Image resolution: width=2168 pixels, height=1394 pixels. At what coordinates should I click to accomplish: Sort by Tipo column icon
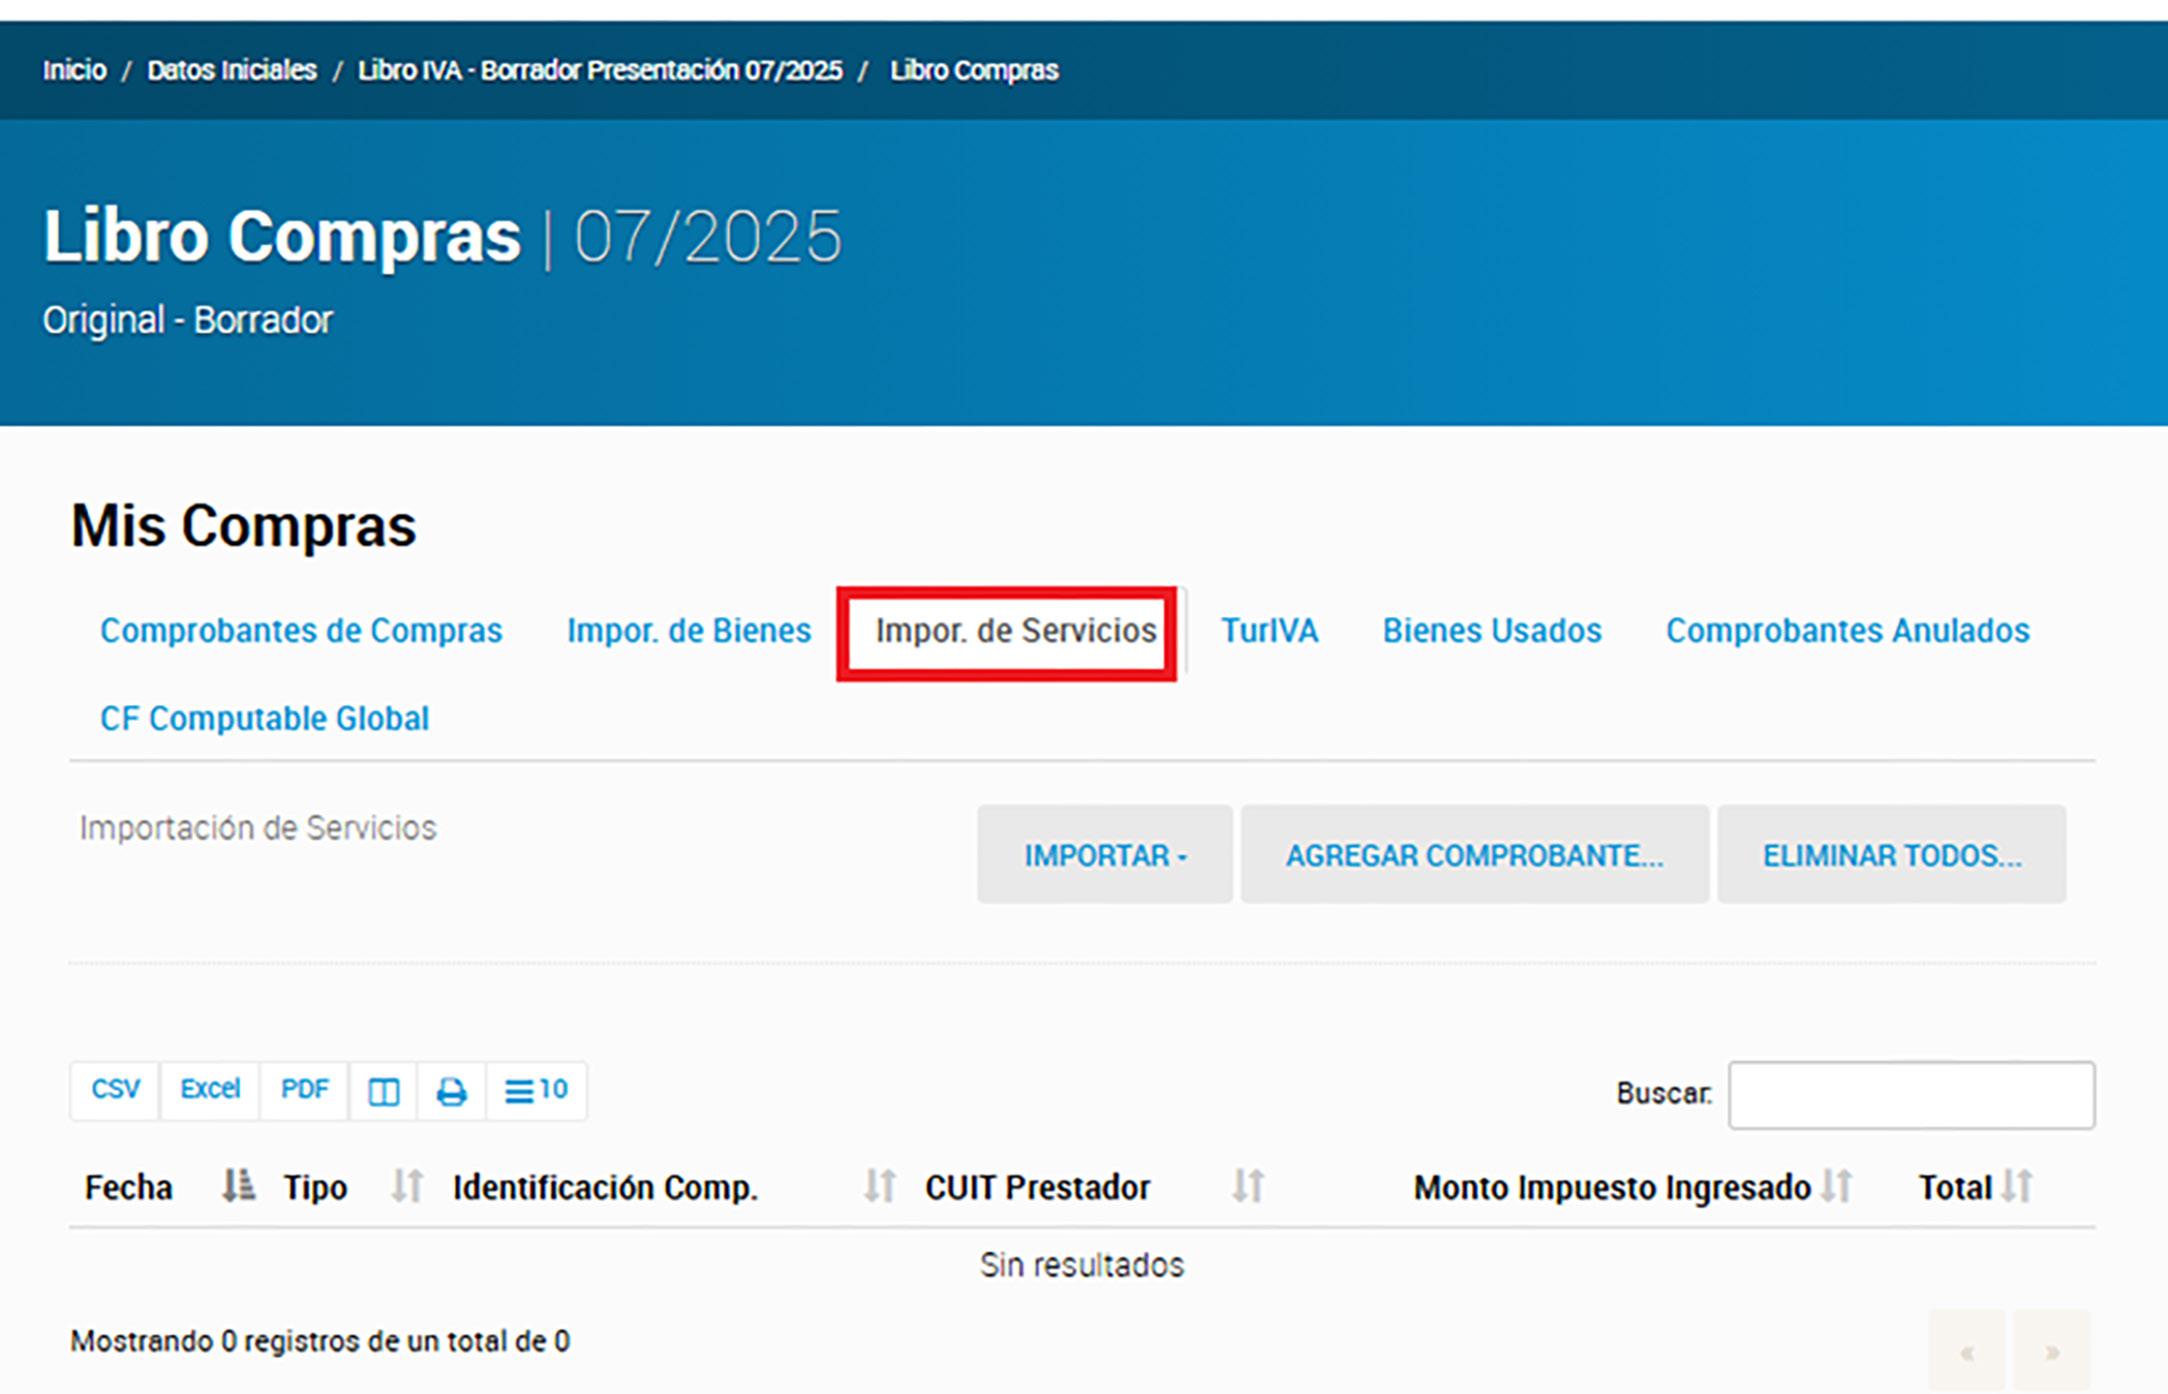pyautogui.click(x=407, y=1186)
